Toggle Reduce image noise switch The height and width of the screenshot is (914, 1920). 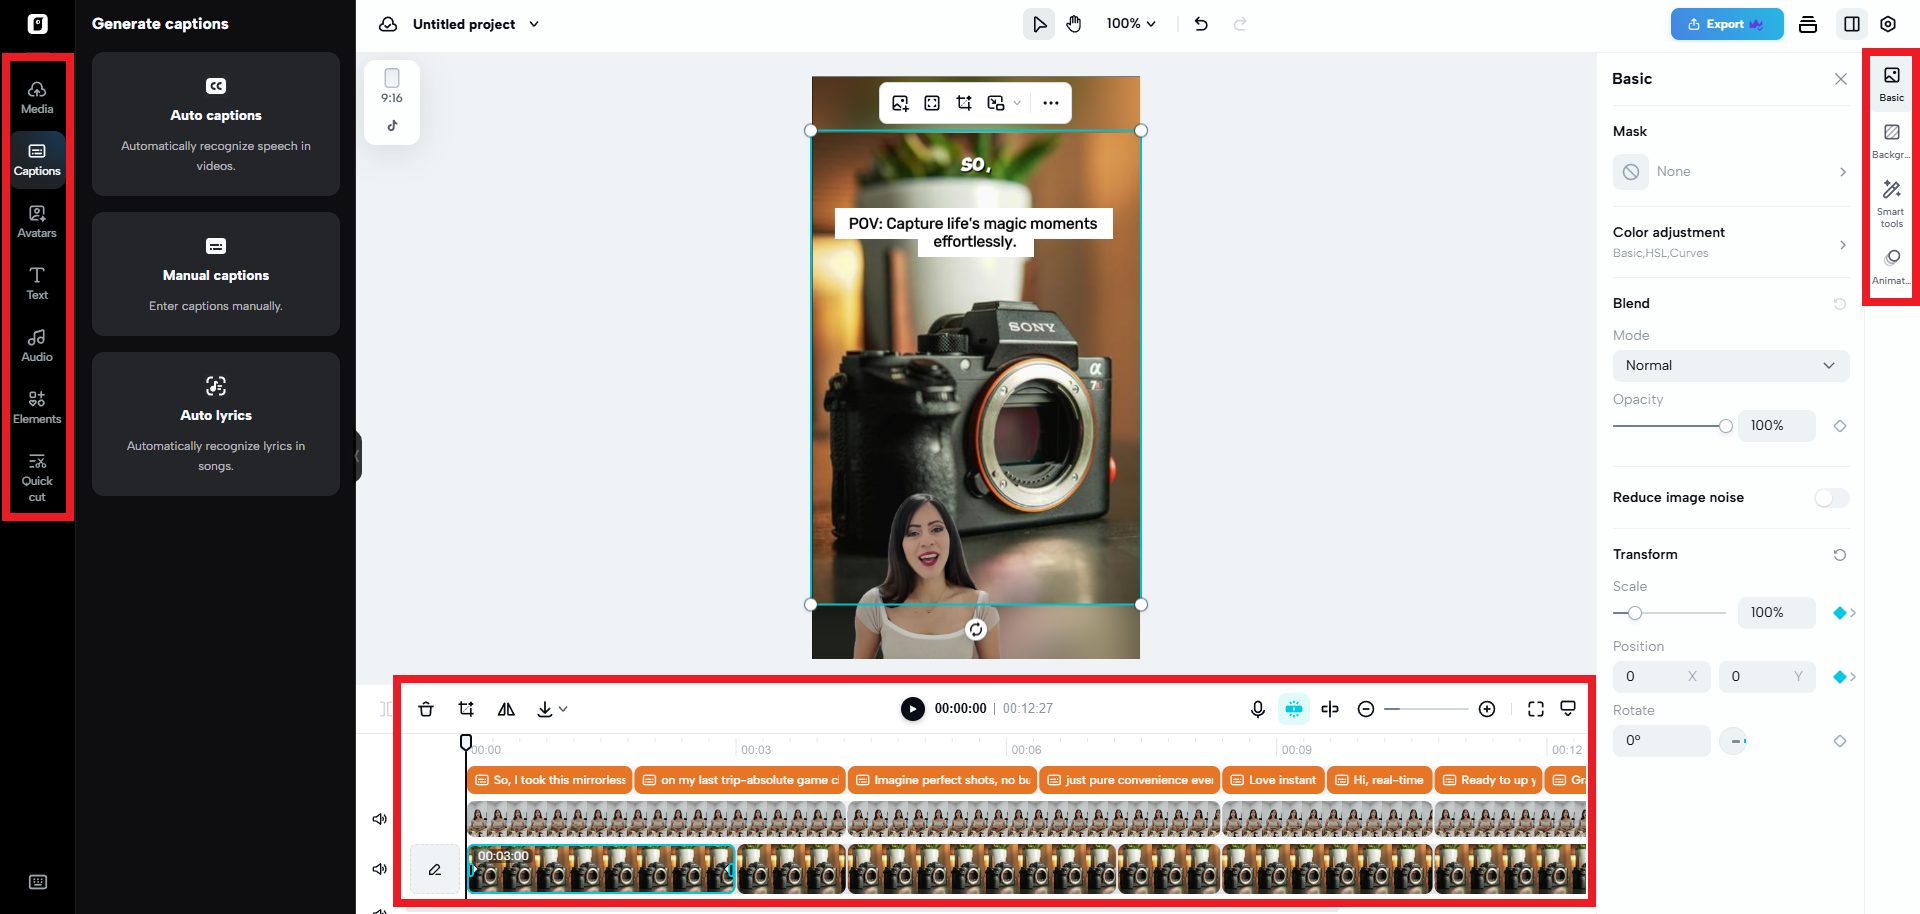(1832, 498)
